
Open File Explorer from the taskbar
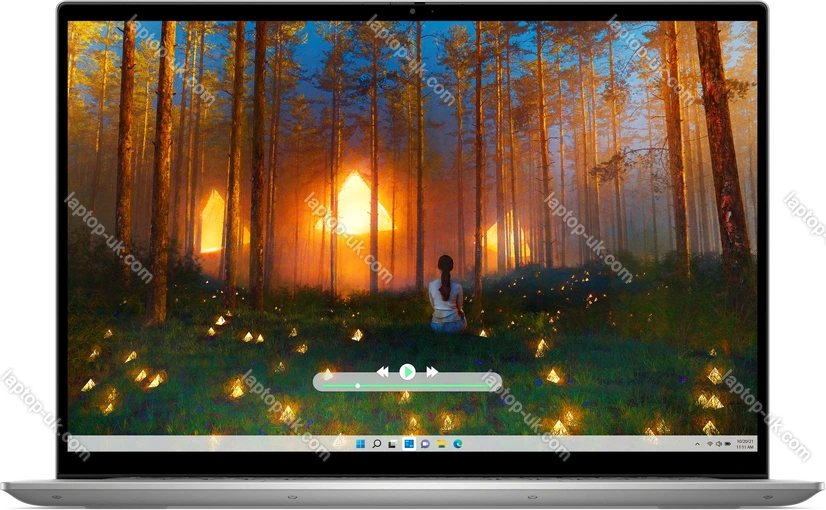tap(441, 443)
